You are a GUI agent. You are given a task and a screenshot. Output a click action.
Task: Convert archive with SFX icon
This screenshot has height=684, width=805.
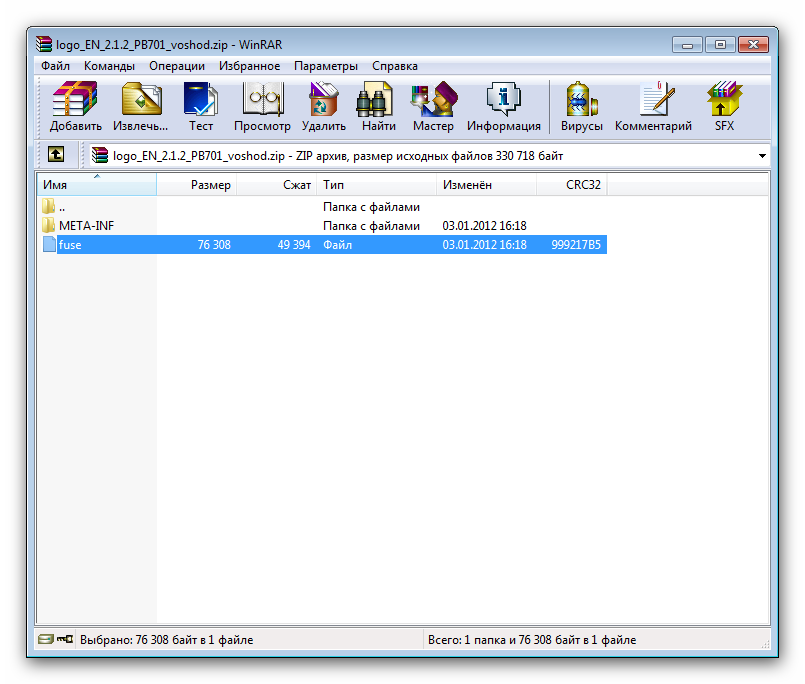tap(724, 99)
